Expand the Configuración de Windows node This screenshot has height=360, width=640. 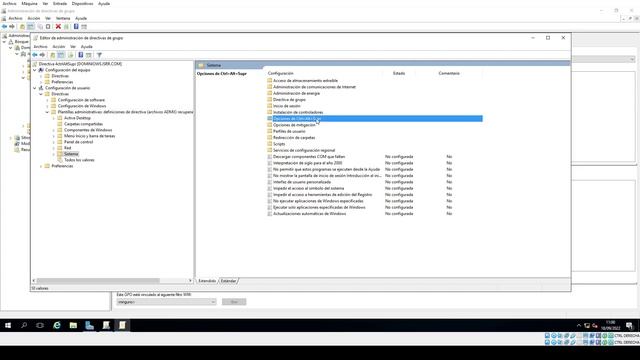tap(47, 106)
